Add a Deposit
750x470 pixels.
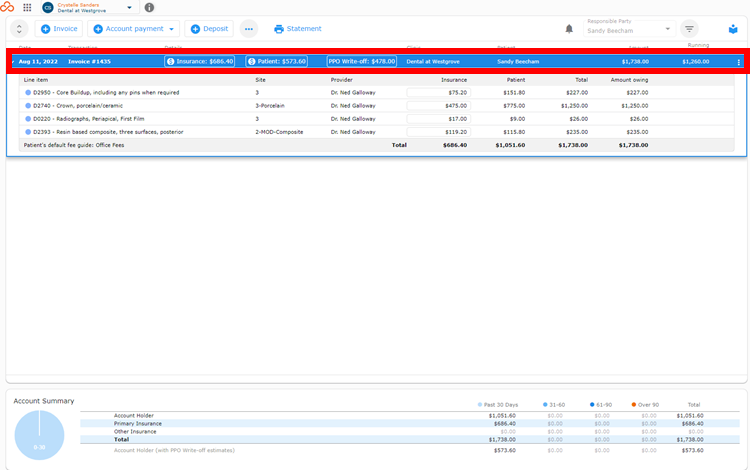pyautogui.click(x=209, y=29)
